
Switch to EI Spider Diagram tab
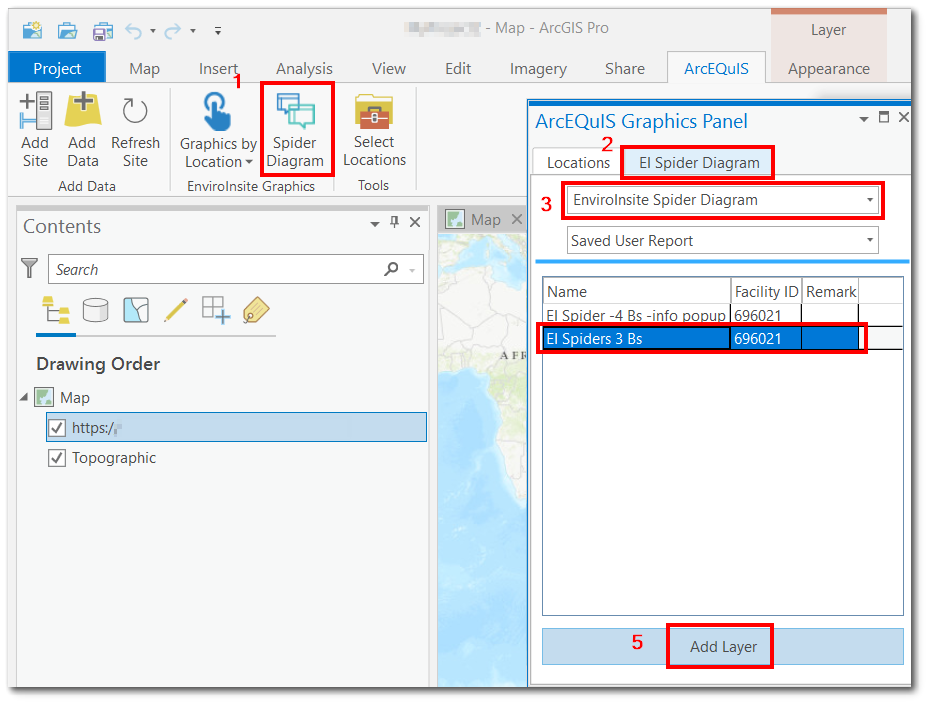tap(699, 163)
